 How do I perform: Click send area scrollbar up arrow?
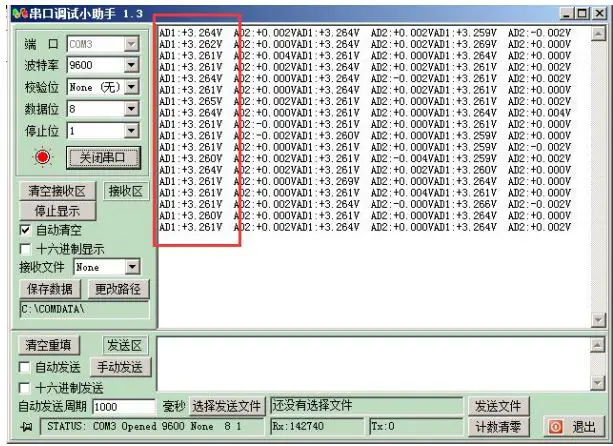(598, 345)
